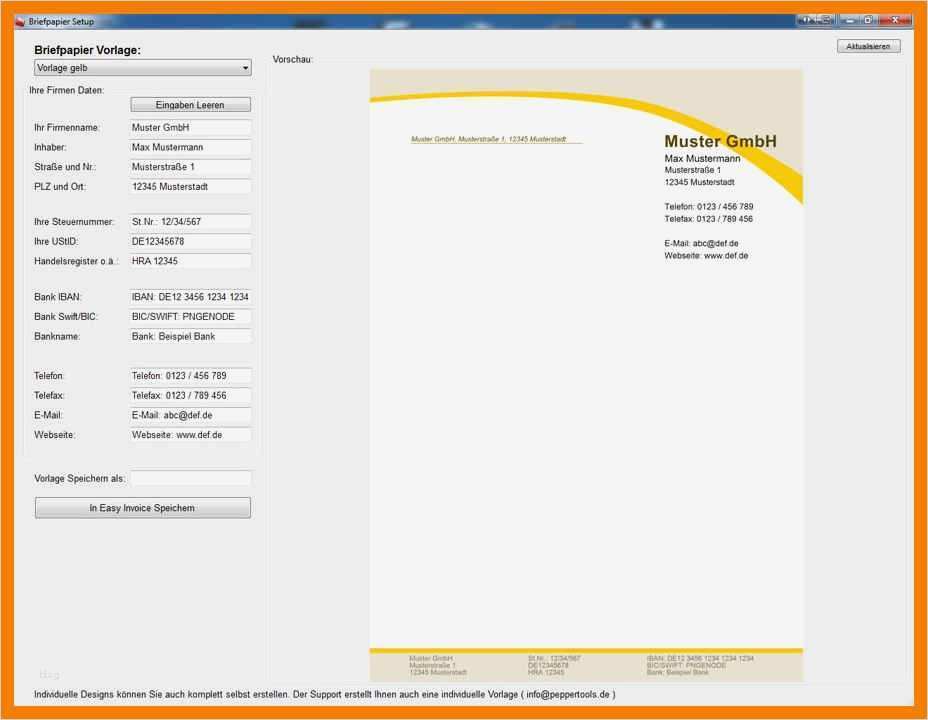
Task: Minimize the Briefpapier Setup window
Action: click(x=849, y=20)
